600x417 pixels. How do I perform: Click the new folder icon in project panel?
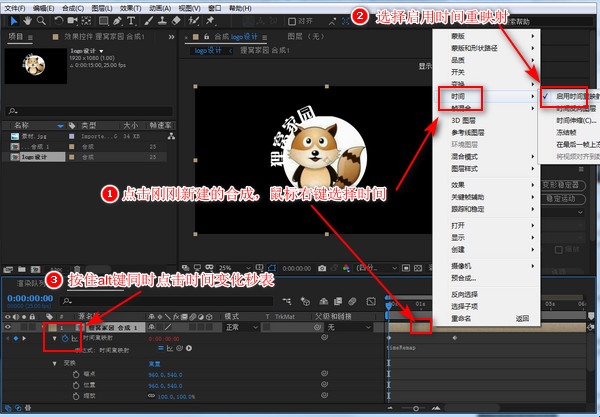pyautogui.click(x=22, y=269)
